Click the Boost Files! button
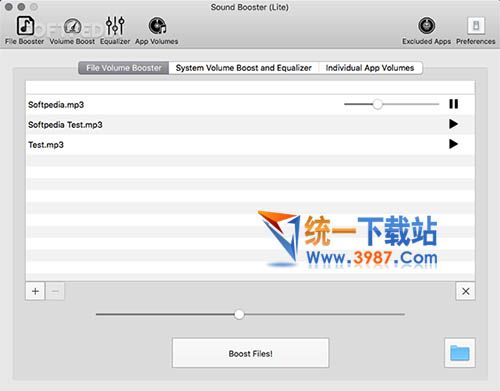The height and width of the screenshot is (391, 500). click(251, 353)
